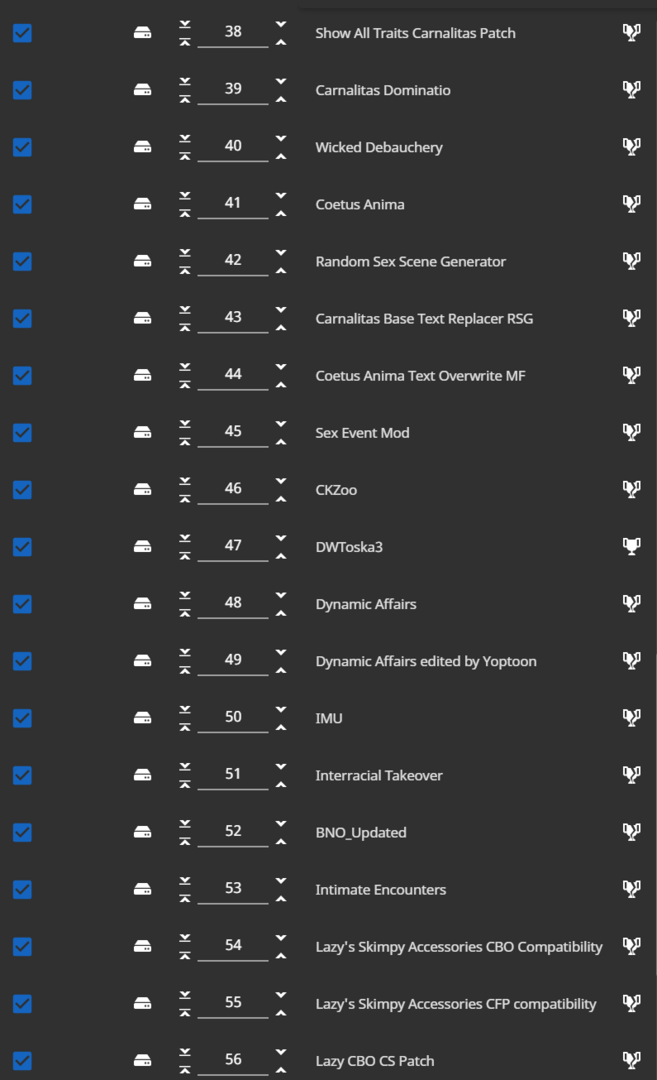The width and height of the screenshot is (657, 1080).
Task: Click the trophy icon beside DWToska3
Action: 632,546
